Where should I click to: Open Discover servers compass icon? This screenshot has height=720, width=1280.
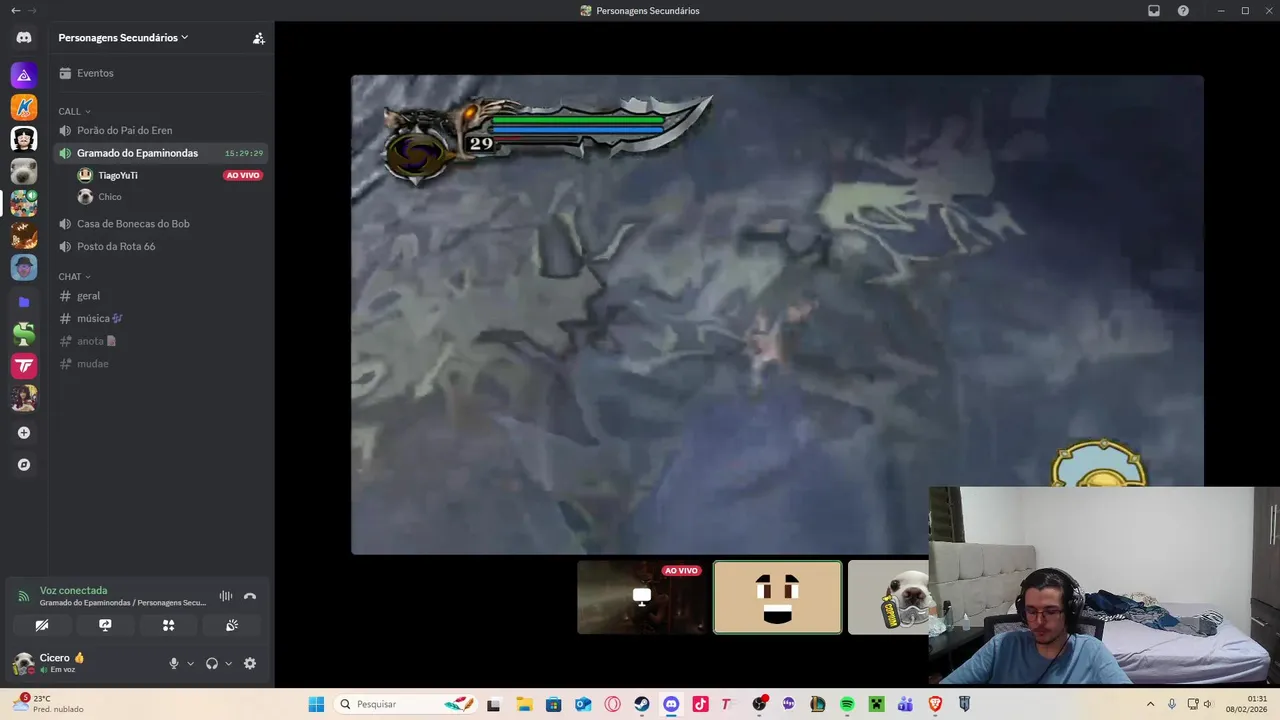click(x=24, y=465)
